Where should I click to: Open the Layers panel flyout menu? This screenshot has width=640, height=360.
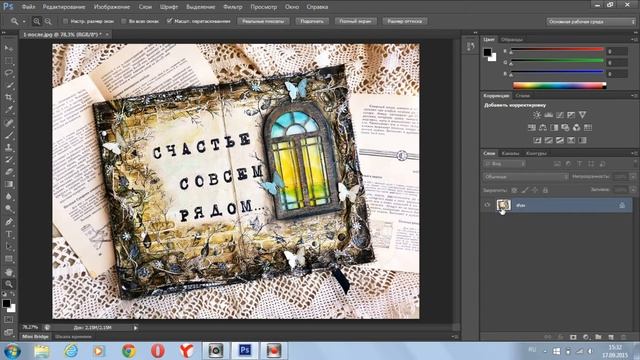634,153
